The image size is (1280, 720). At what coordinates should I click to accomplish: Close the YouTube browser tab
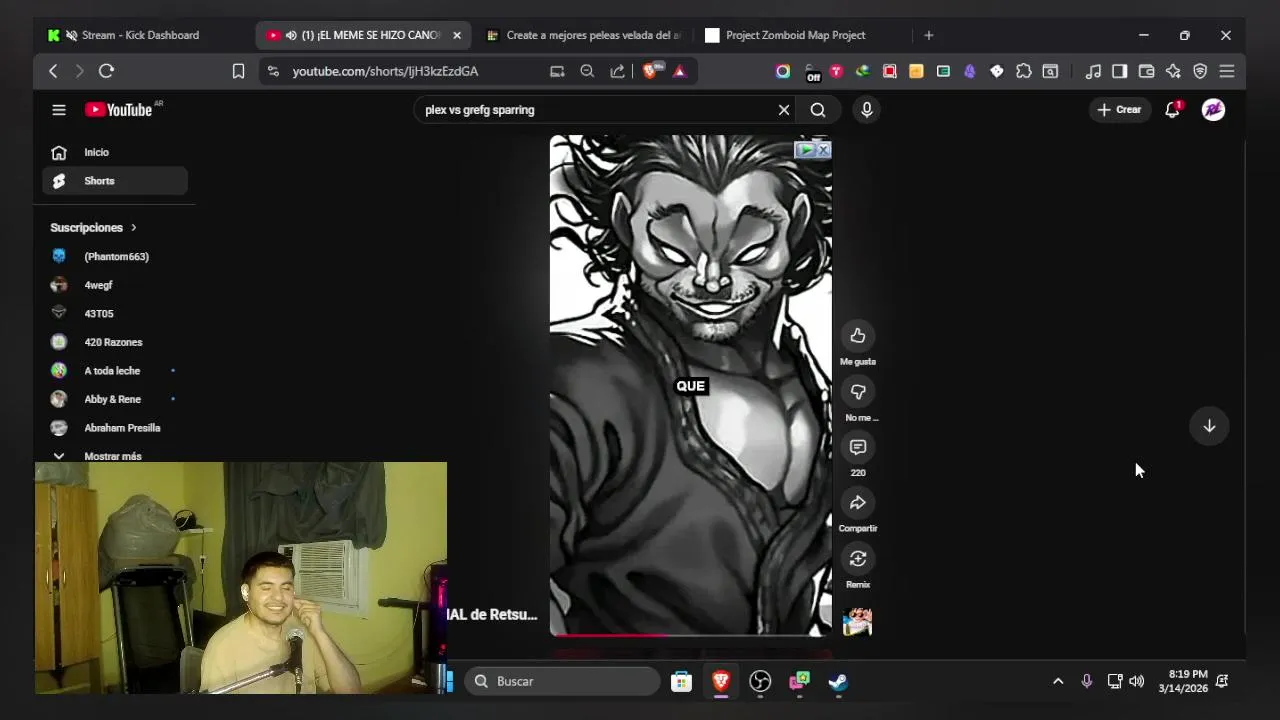[457, 35]
